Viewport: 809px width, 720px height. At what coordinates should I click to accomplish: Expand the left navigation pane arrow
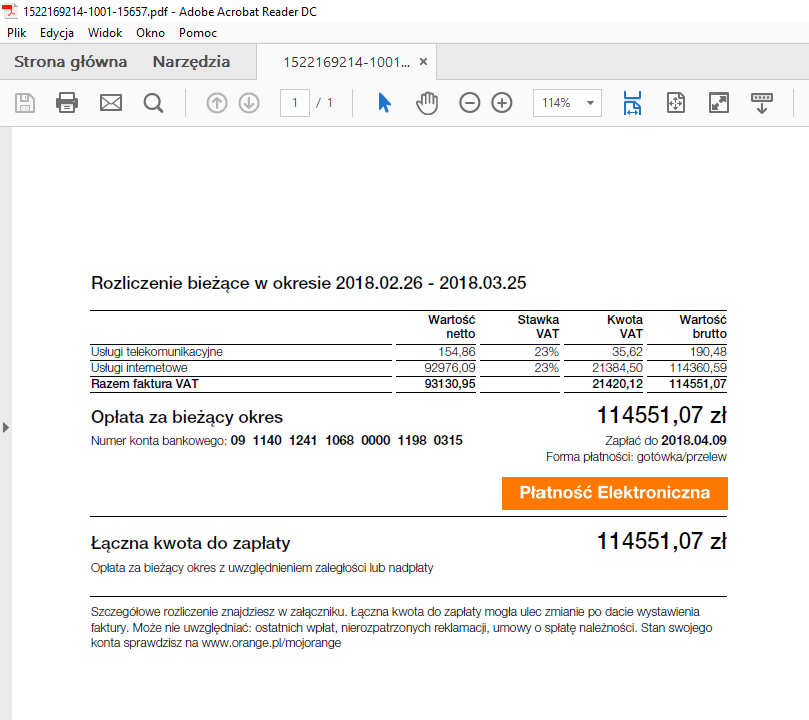pyautogui.click(x=5, y=427)
